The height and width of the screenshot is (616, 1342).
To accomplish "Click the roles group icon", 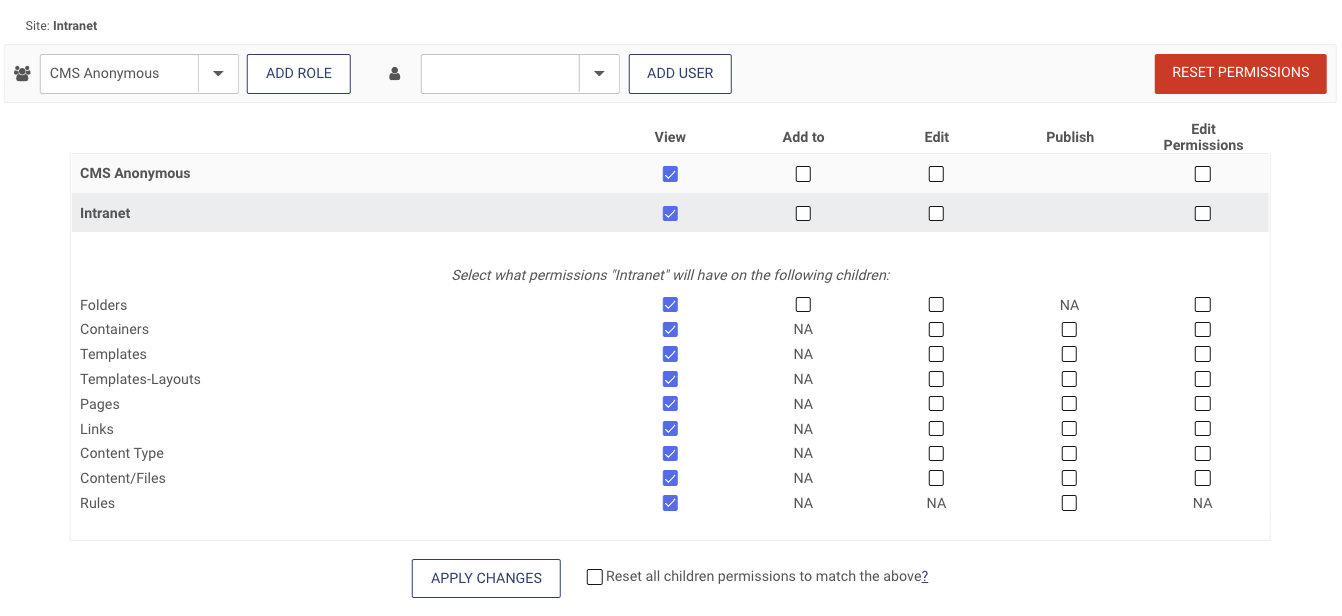I will tap(22, 72).
